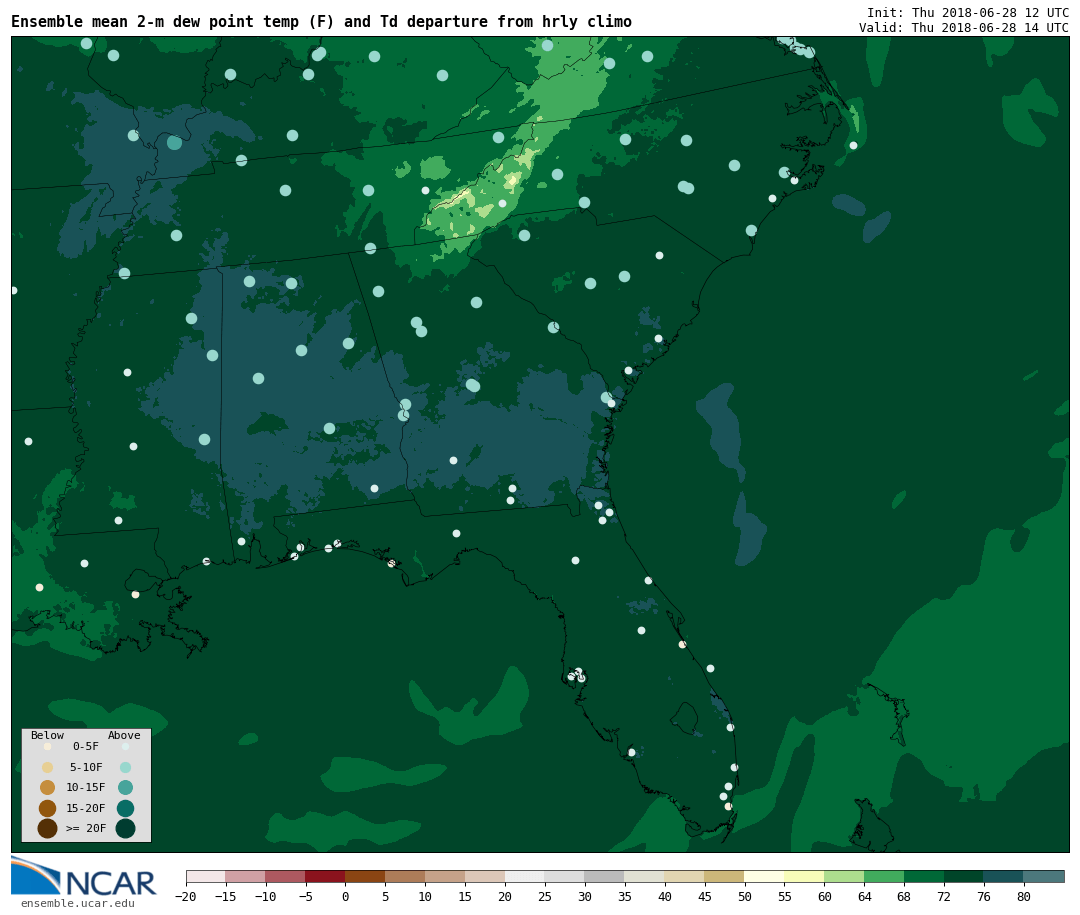Click the map title about ensemble mean dew point
1080x915 pixels.
[x=322, y=22]
